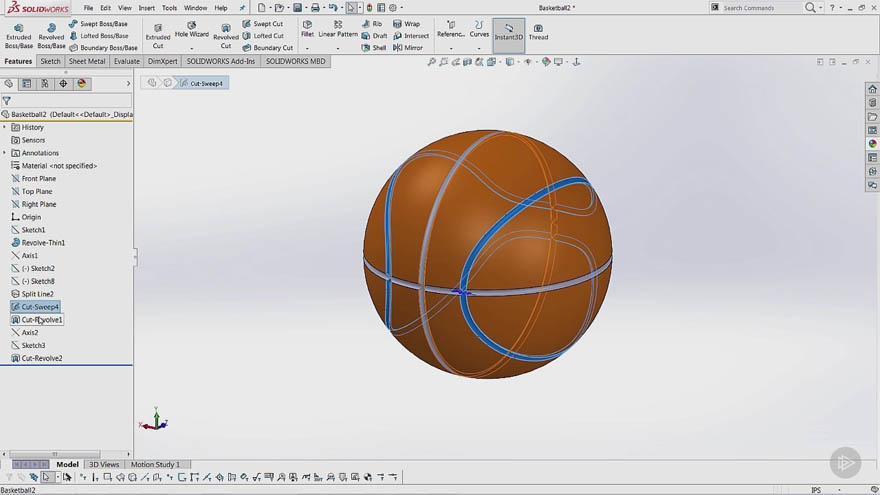Image resolution: width=880 pixels, height=495 pixels.
Task: Open Appearances icon in task pane
Action: (x=873, y=144)
